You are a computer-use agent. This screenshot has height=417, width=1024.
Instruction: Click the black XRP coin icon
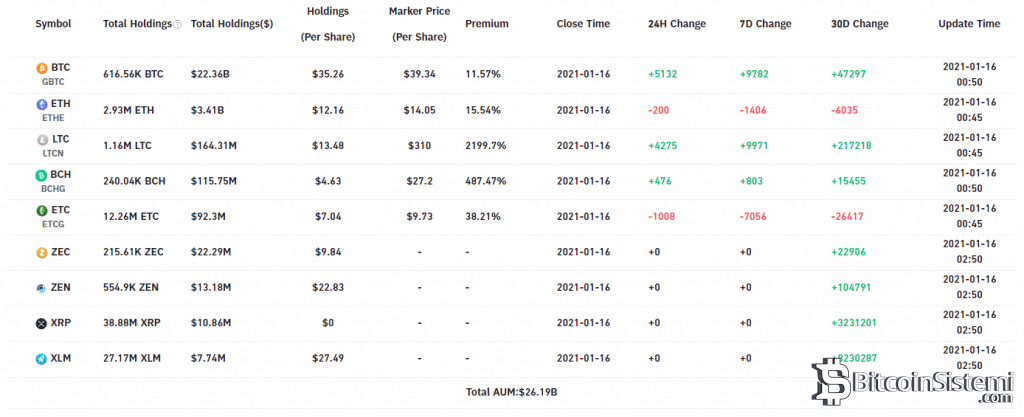(42, 323)
